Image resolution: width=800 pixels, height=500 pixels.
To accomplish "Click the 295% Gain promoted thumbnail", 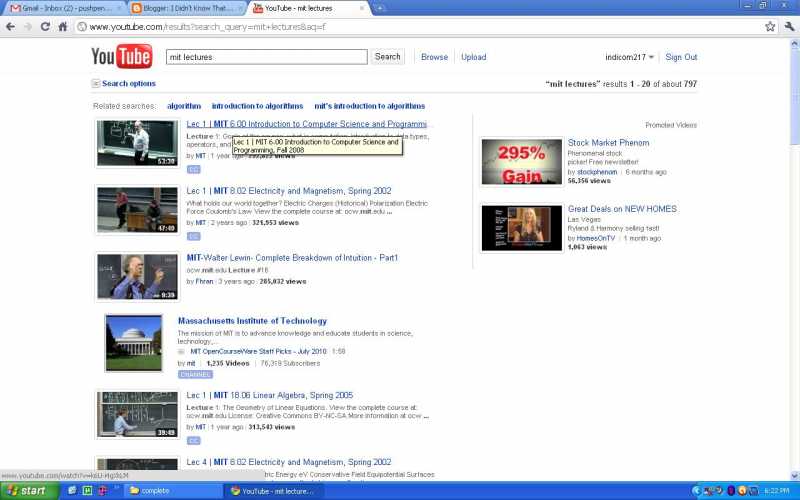I will tap(521, 162).
